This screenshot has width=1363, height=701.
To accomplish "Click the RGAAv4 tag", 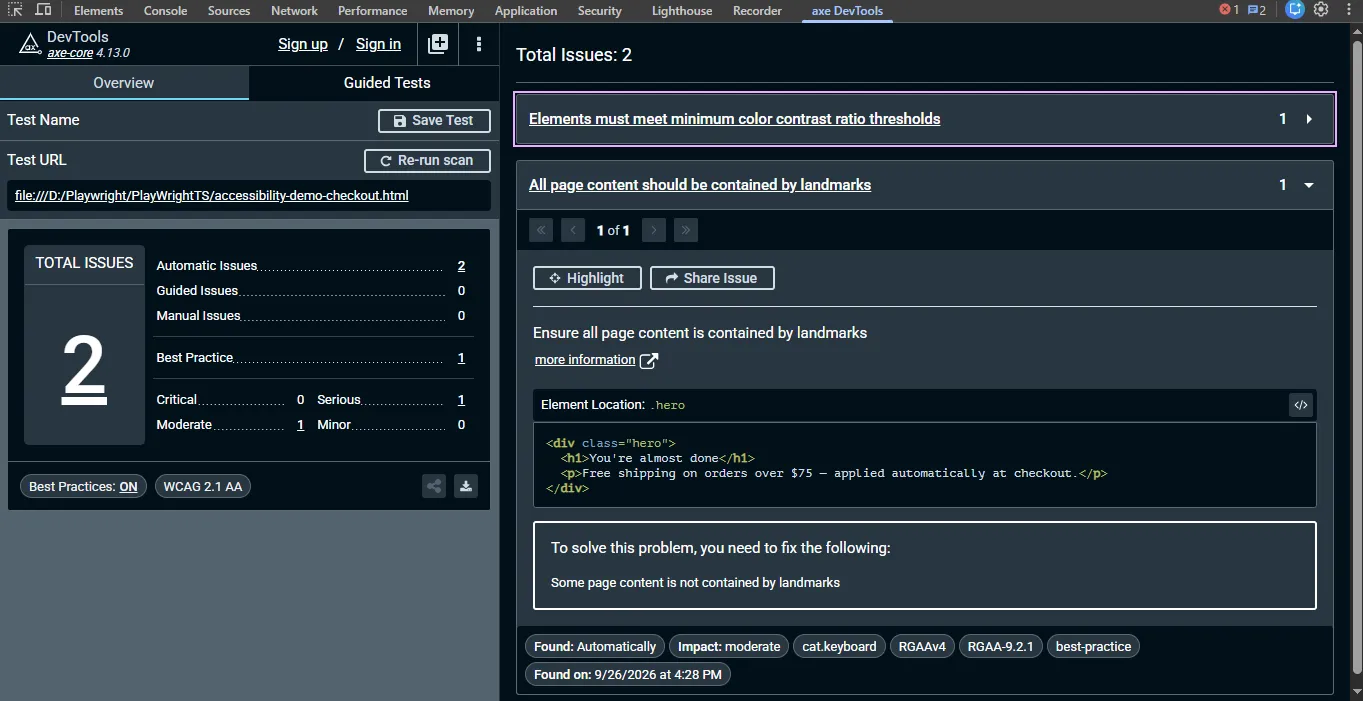I will click(x=921, y=647).
